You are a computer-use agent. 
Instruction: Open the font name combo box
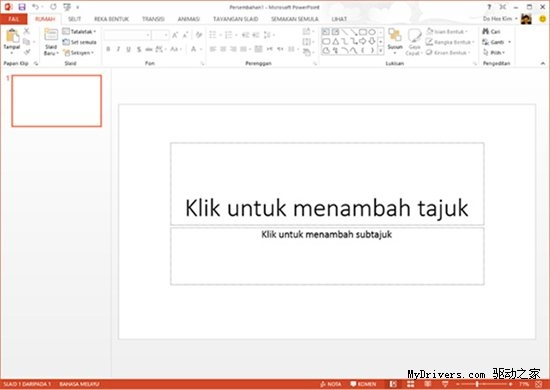pyautogui.click(x=127, y=35)
